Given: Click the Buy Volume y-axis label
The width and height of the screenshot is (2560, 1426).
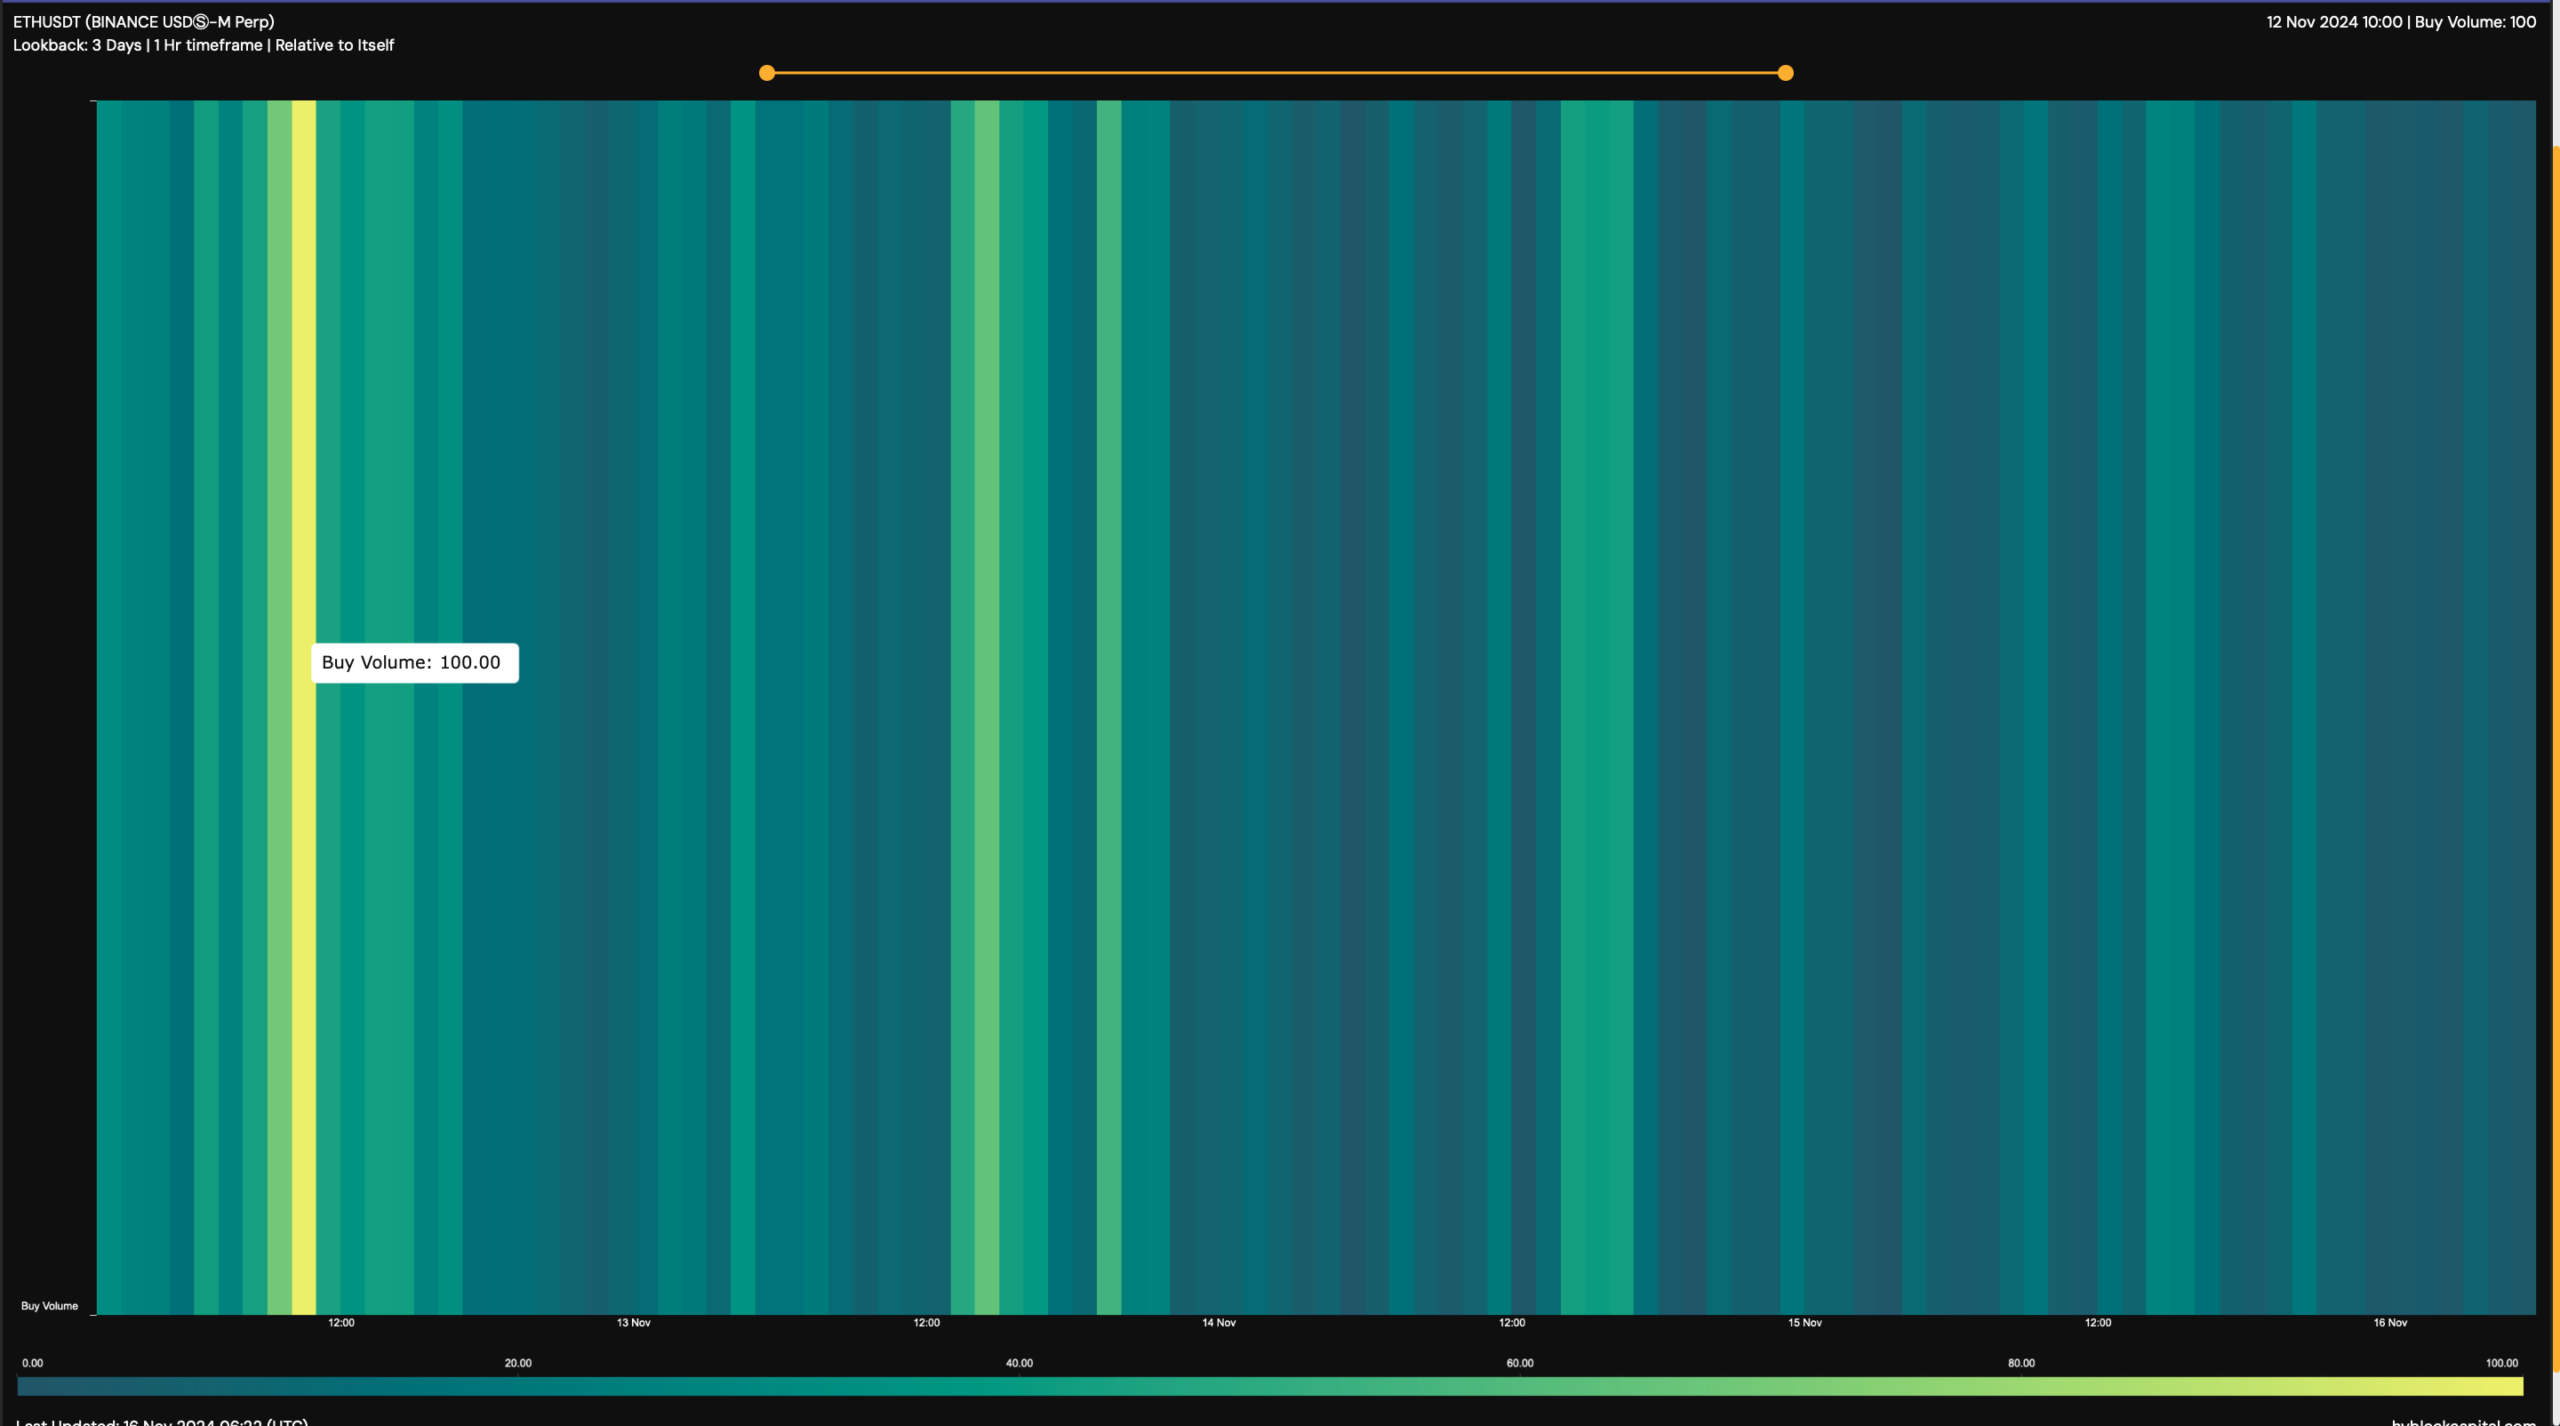Looking at the screenshot, I should click(x=49, y=1306).
